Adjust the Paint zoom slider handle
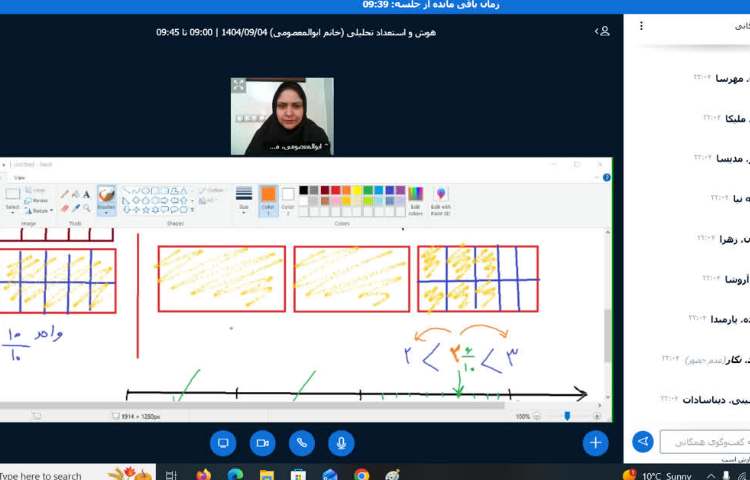The width and height of the screenshot is (750, 480). click(x=567, y=416)
